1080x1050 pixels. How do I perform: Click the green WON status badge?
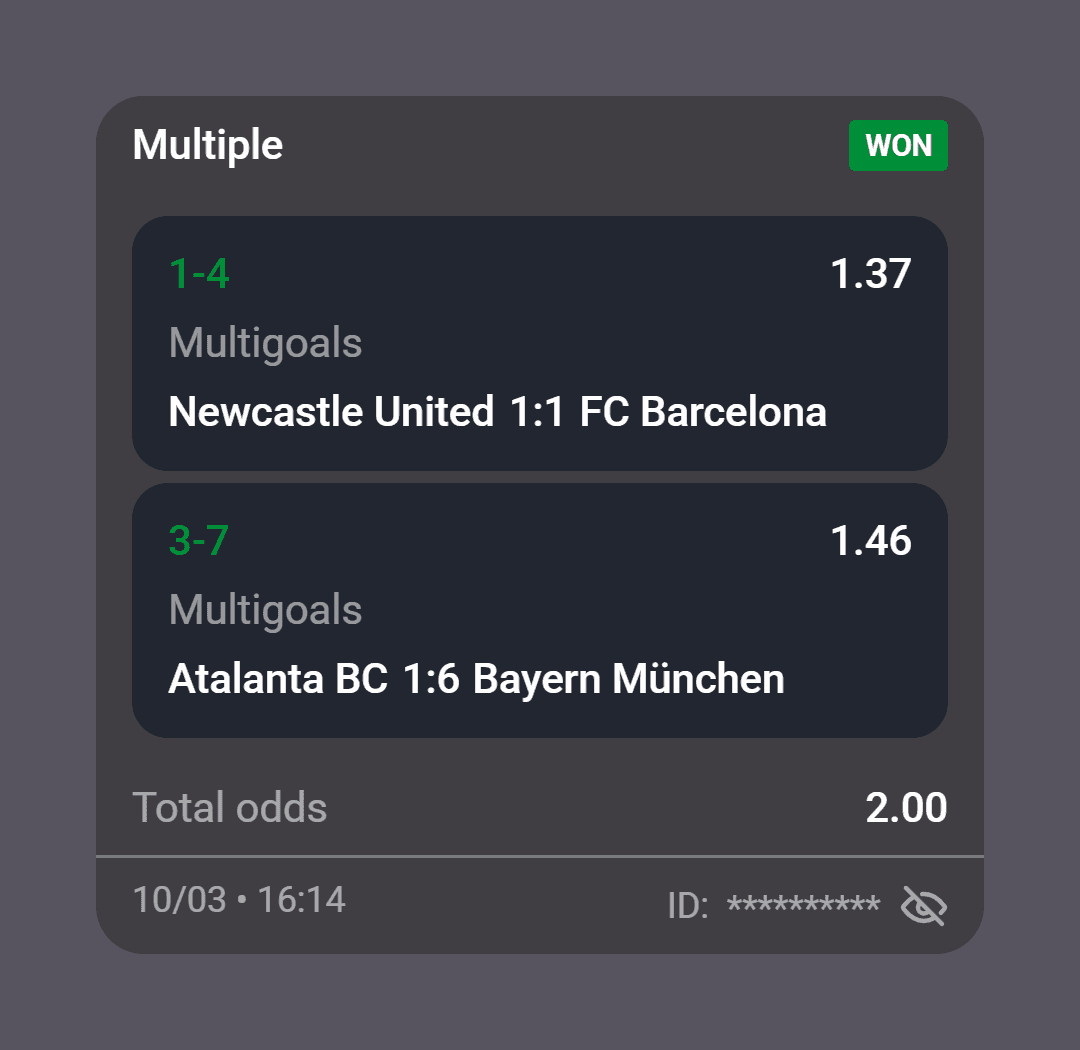(x=898, y=145)
